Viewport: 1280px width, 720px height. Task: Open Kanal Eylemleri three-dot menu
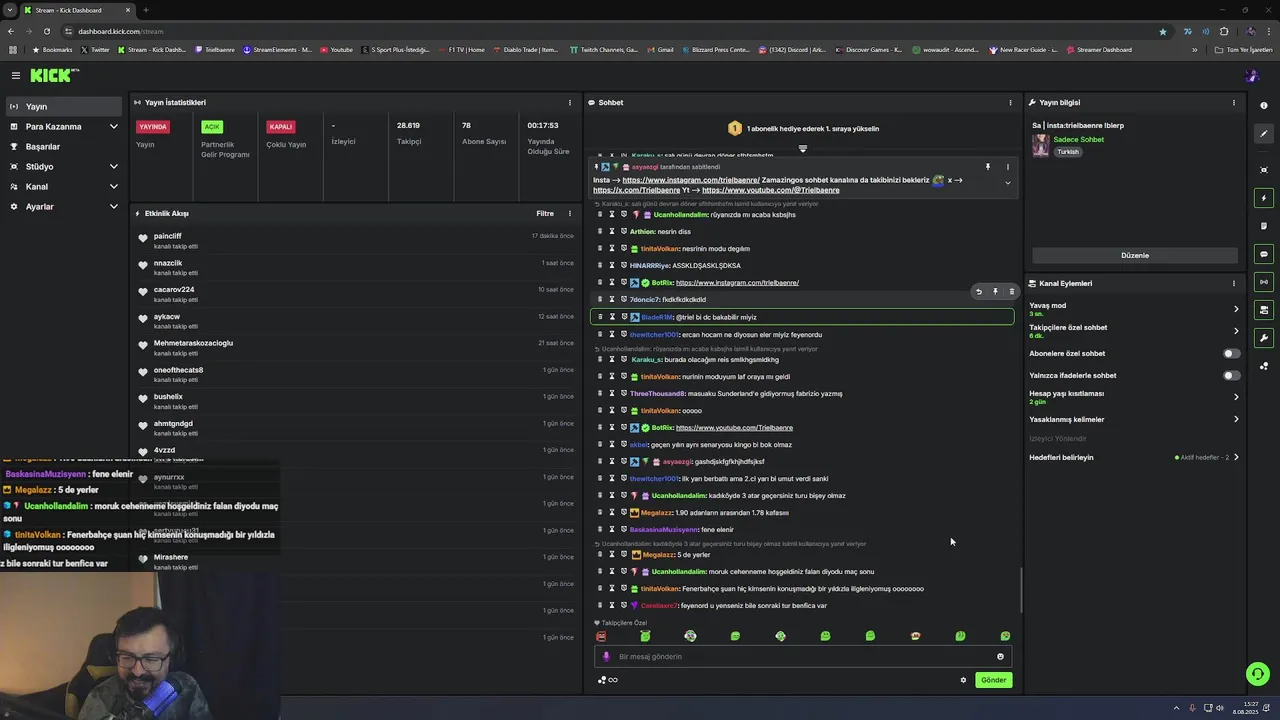pyautogui.click(x=1233, y=283)
